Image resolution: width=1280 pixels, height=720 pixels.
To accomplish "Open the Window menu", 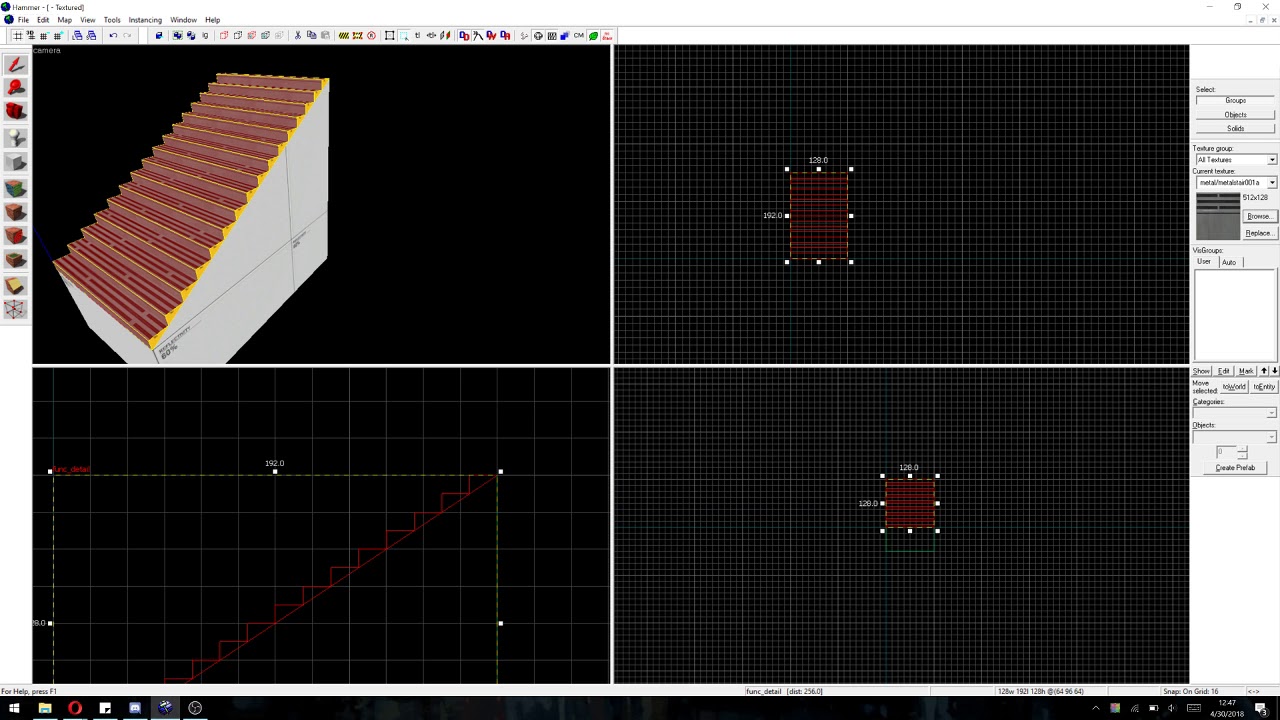I will pyautogui.click(x=183, y=20).
